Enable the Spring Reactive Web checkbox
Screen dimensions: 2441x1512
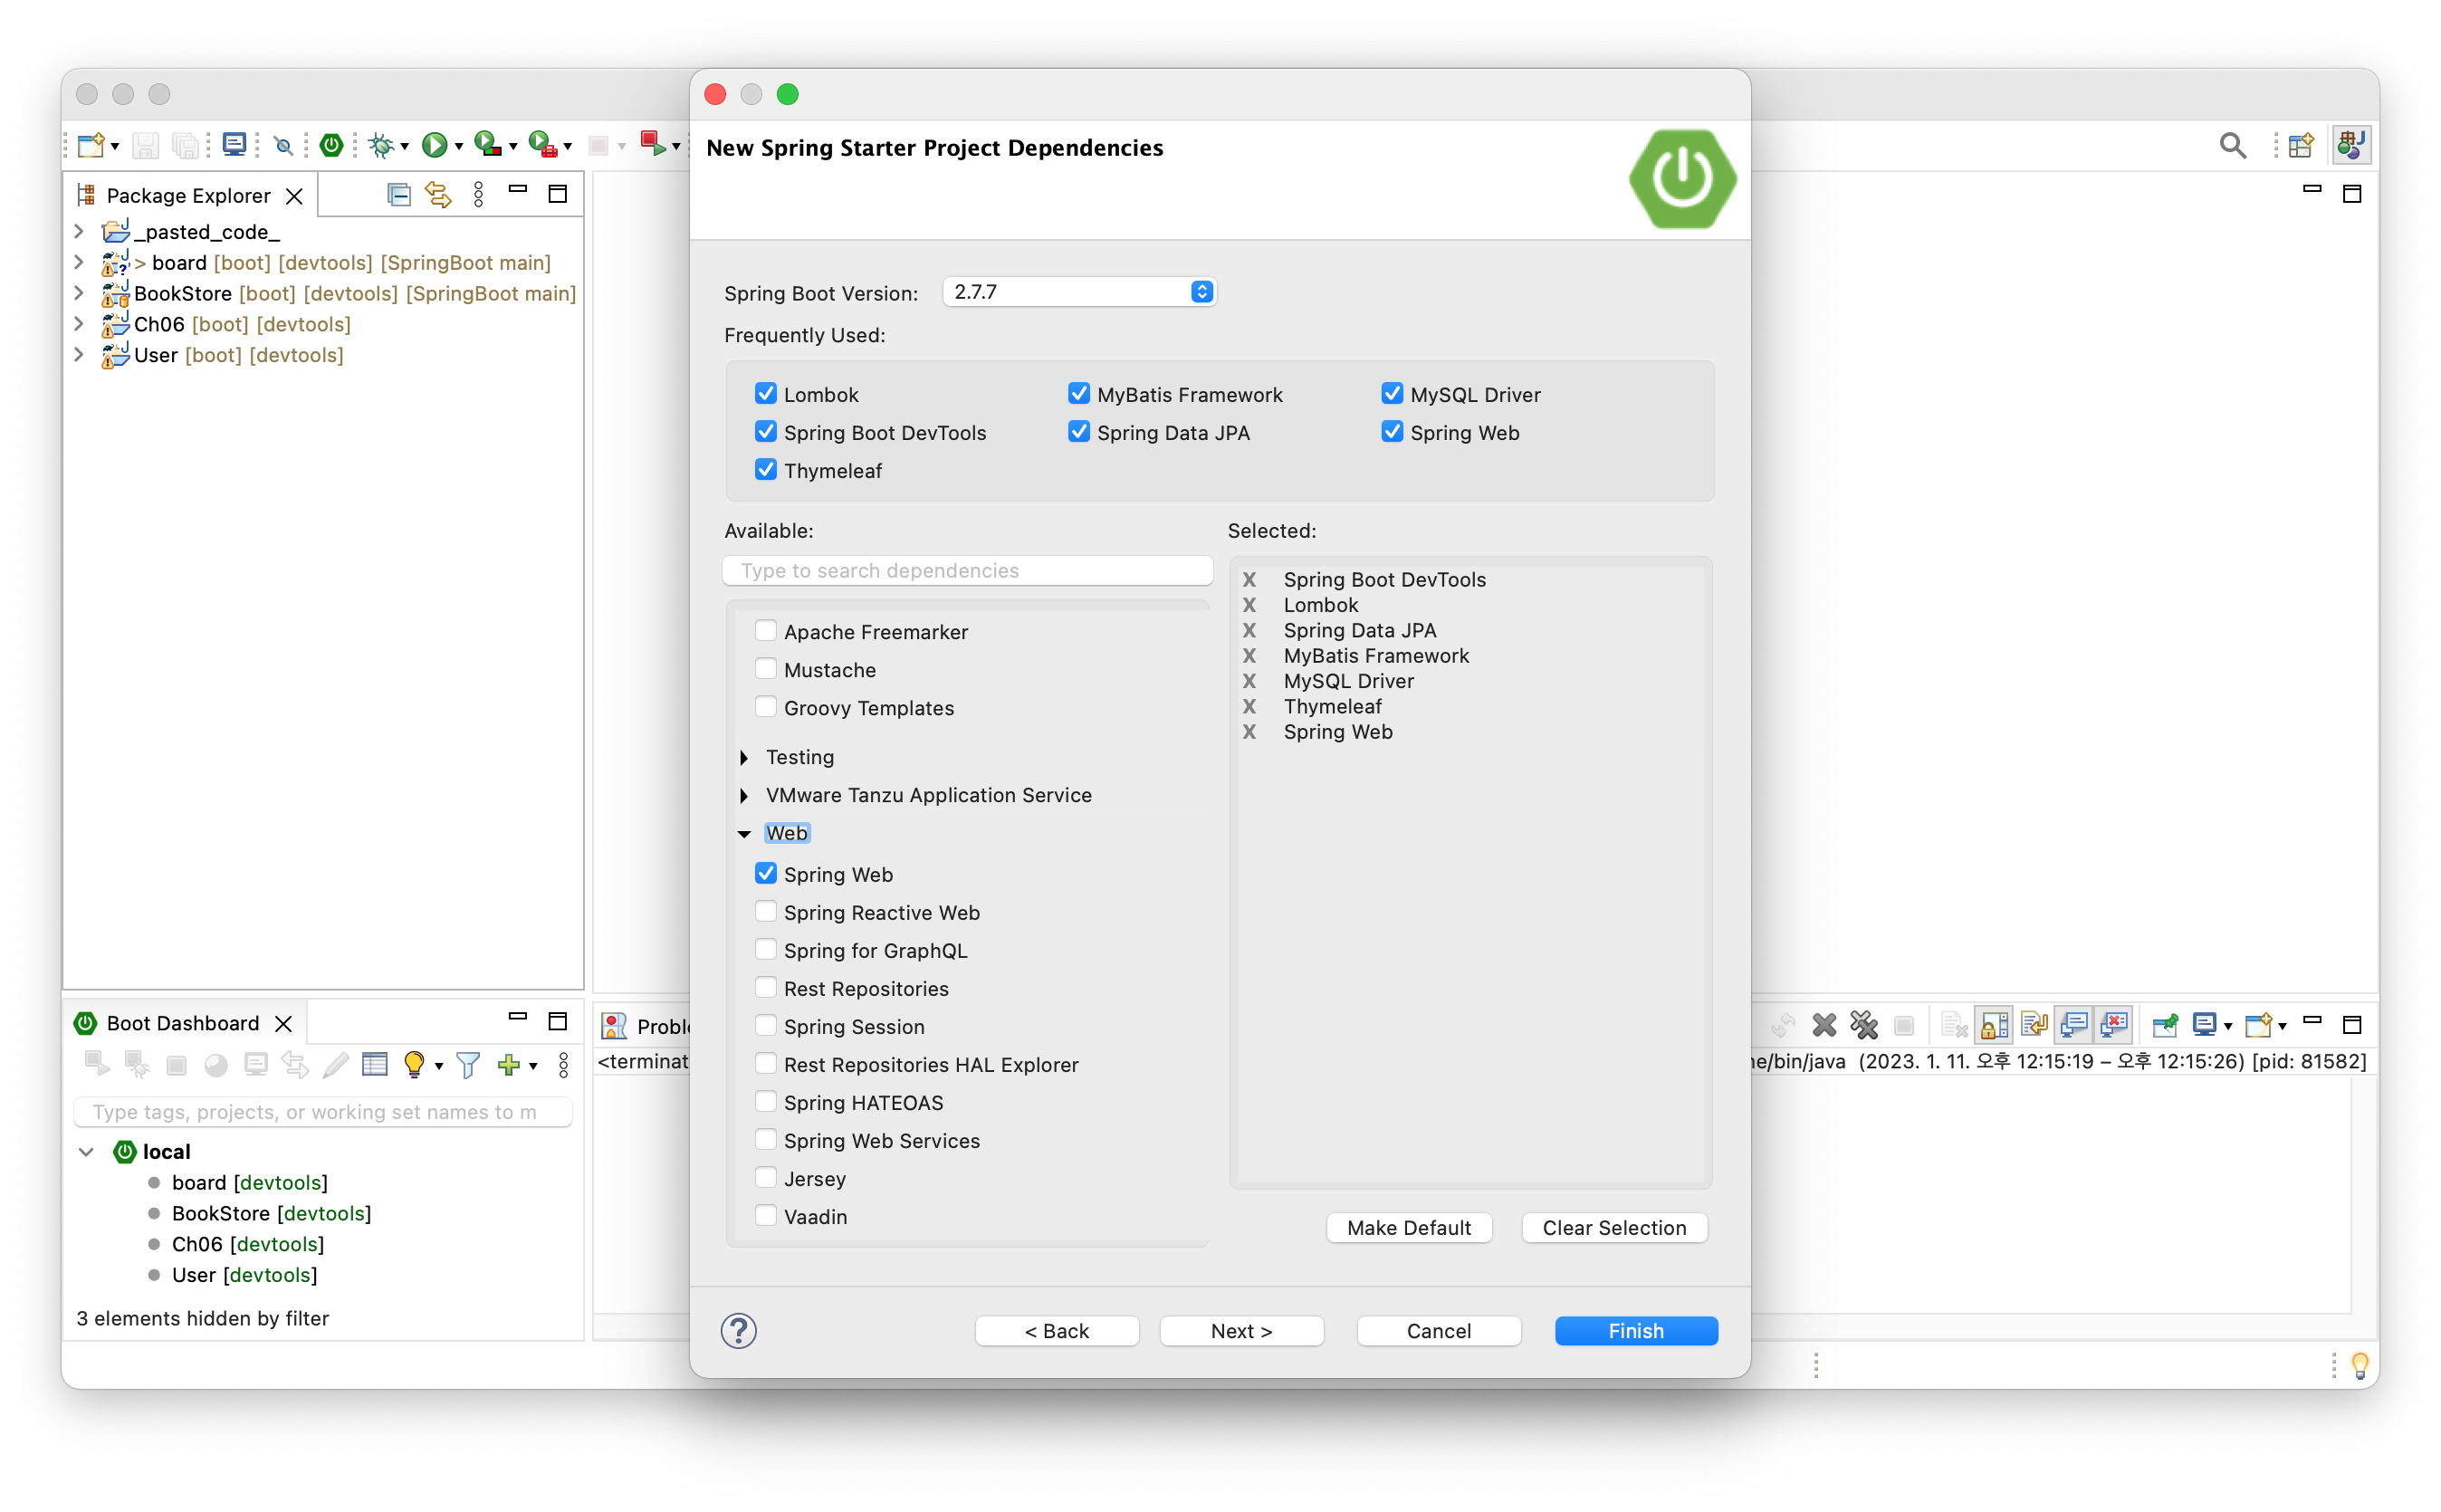766,912
